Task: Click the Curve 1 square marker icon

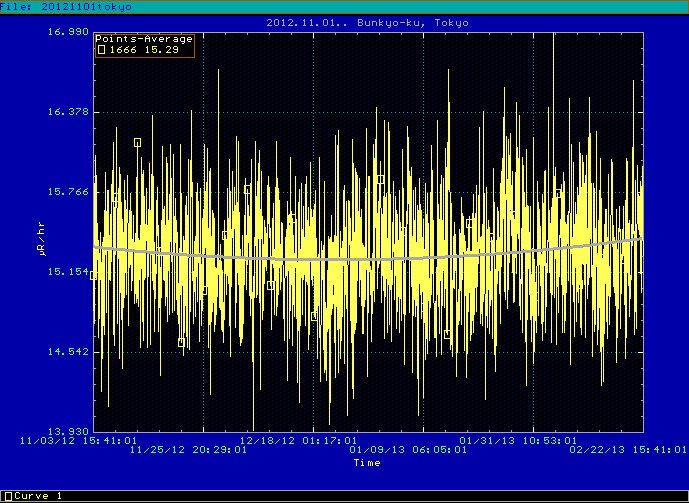Action: click(8, 496)
